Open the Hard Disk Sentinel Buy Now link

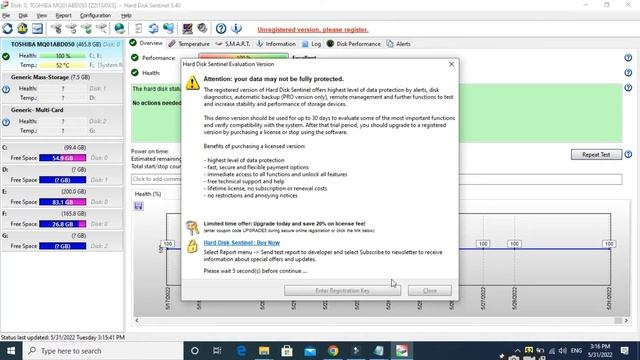point(242,242)
